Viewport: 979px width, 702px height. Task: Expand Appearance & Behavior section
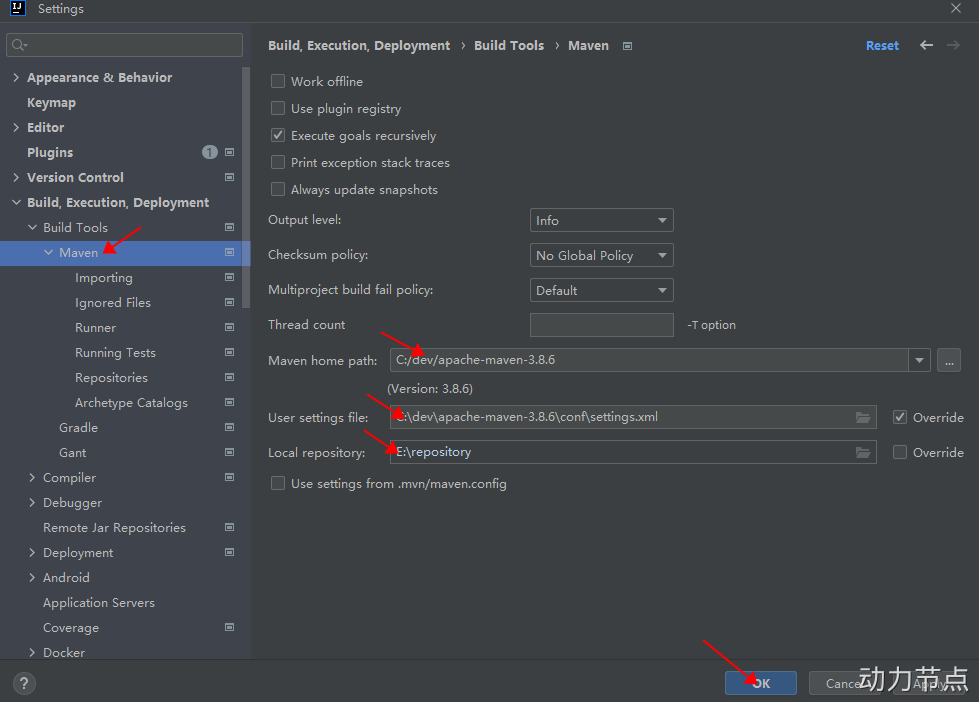click(16, 77)
